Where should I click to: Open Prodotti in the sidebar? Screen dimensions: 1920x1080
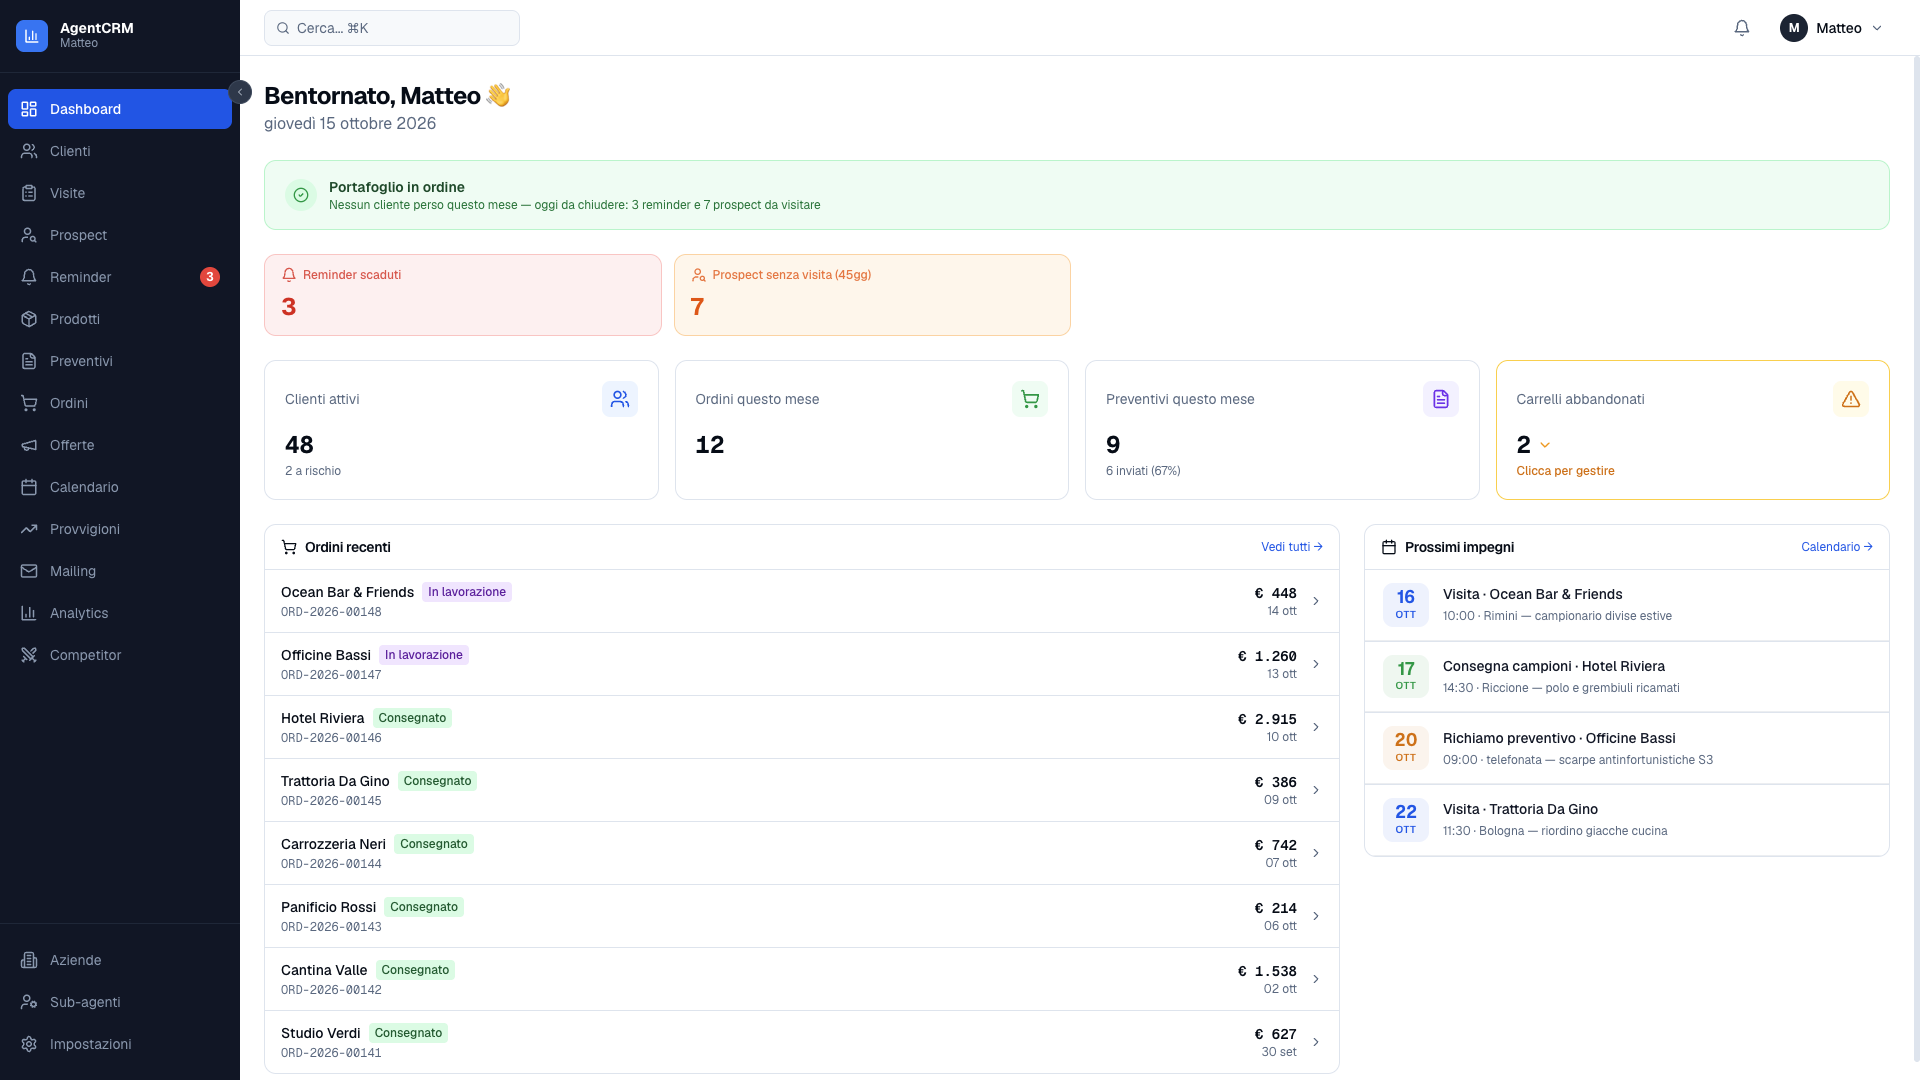[x=120, y=319]
